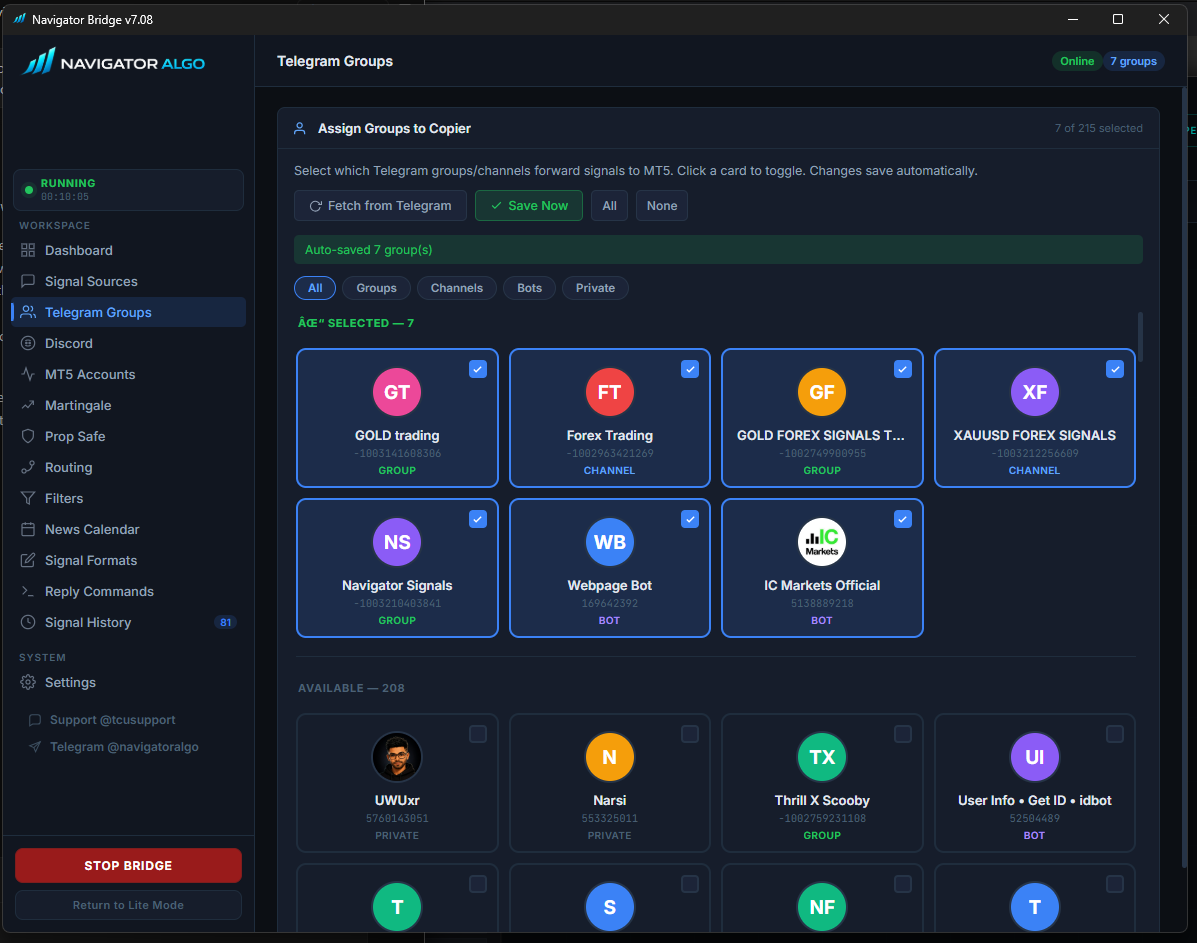Click the Telegram Groups people icon
This screenshot has height=943, width=1197.
pyautogui.click(x=28, y=312)
